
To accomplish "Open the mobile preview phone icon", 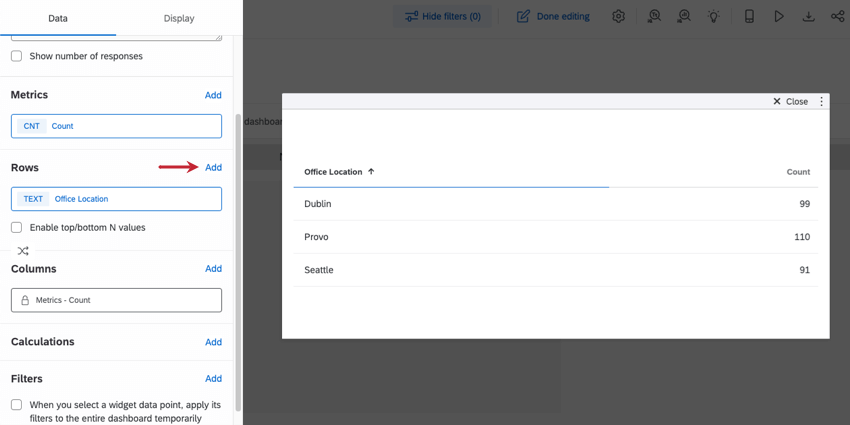I will tap(749, 16).
